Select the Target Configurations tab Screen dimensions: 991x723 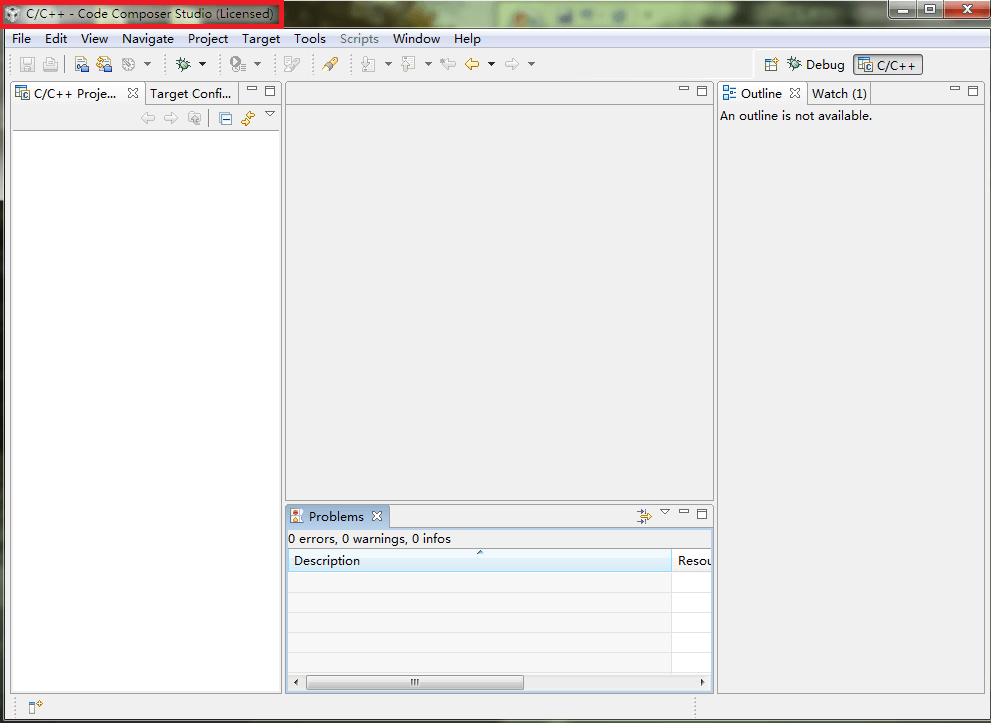pos(190,93)
